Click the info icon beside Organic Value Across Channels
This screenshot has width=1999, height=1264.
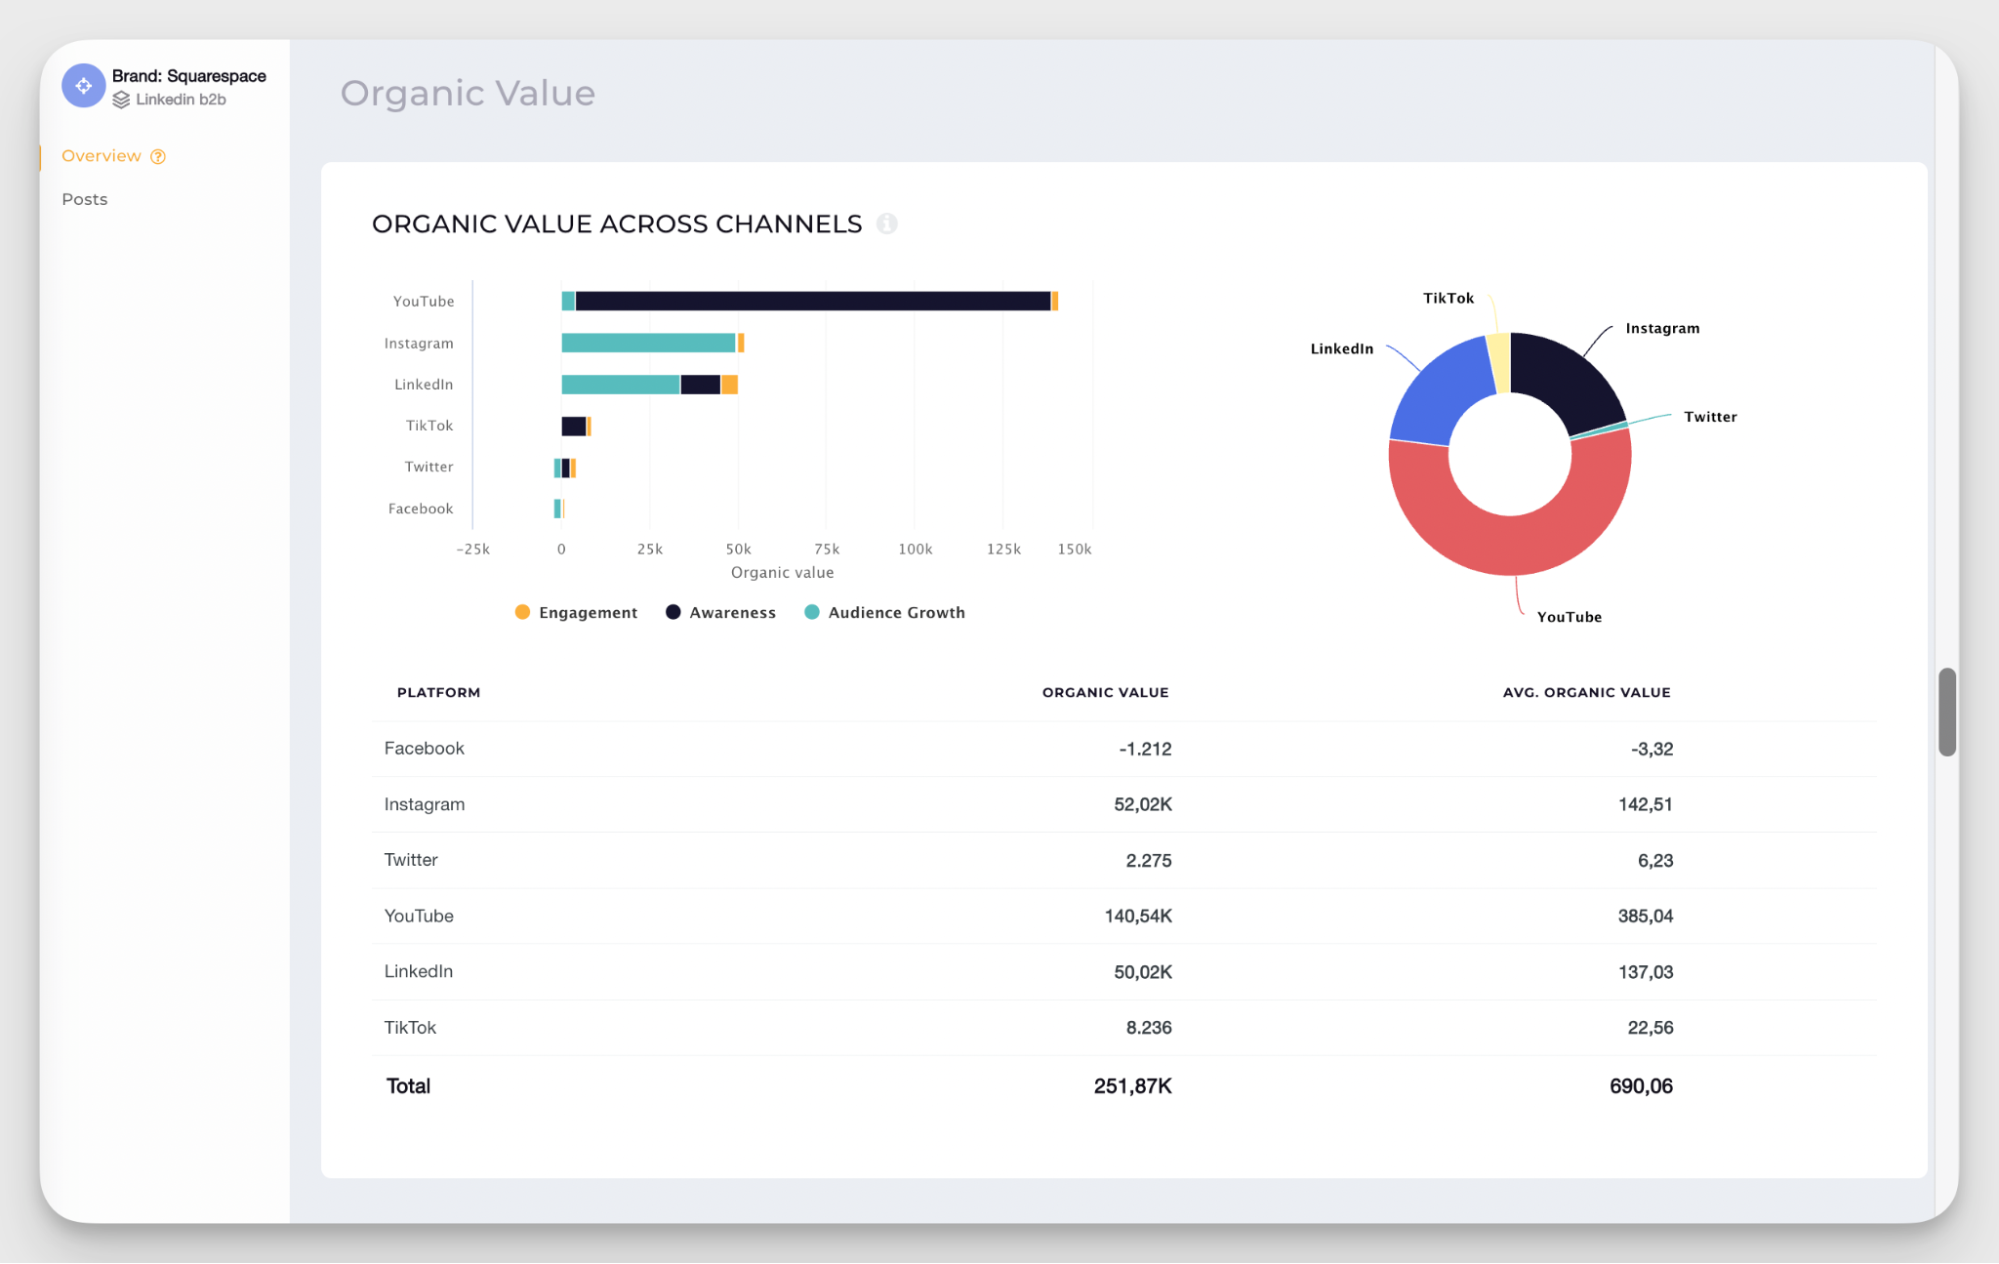[887, 224]
